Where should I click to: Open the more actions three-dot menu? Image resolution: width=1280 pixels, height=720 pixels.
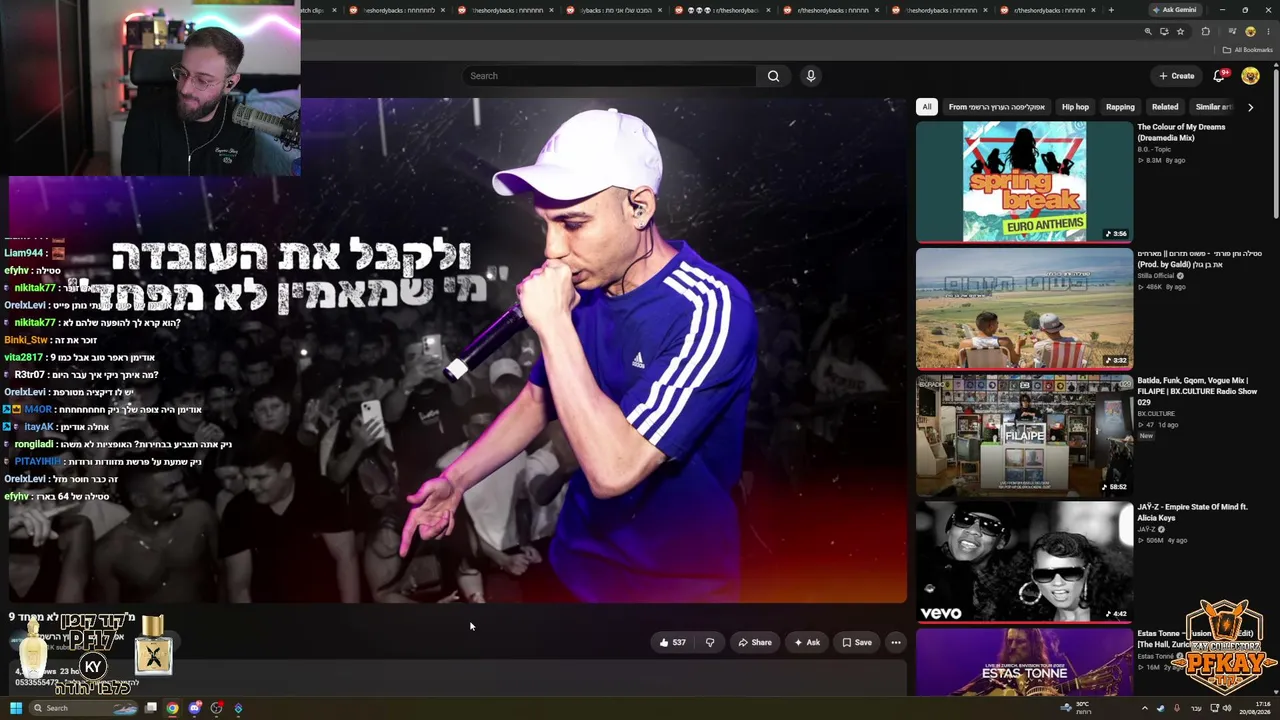point(896,642)
